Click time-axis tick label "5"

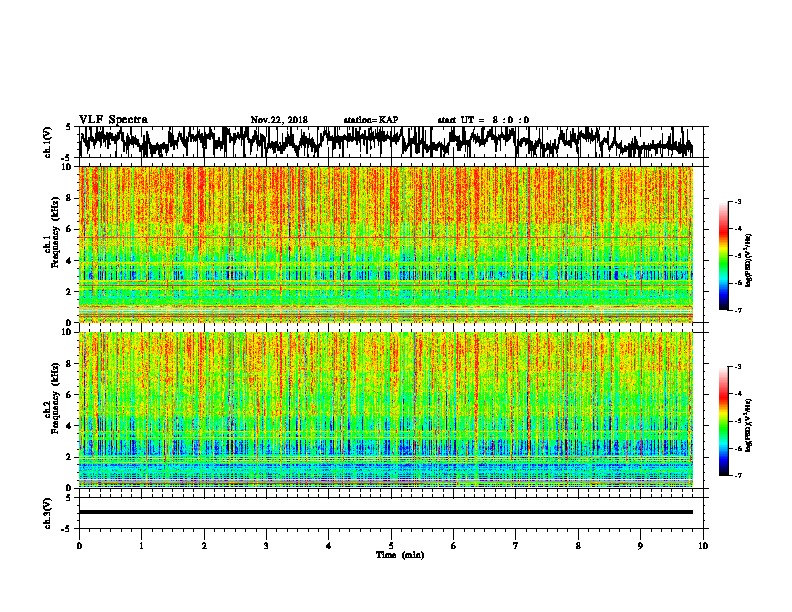(391, 546)
